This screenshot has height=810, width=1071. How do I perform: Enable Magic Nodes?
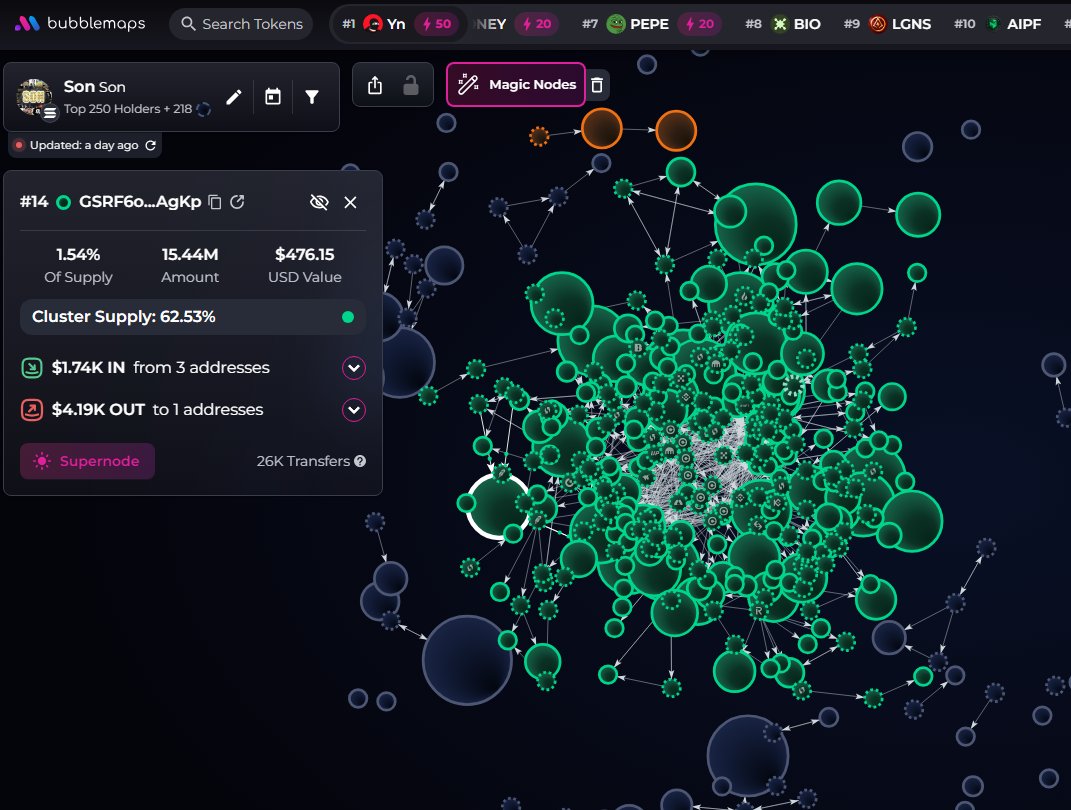(x=516, y=85)
